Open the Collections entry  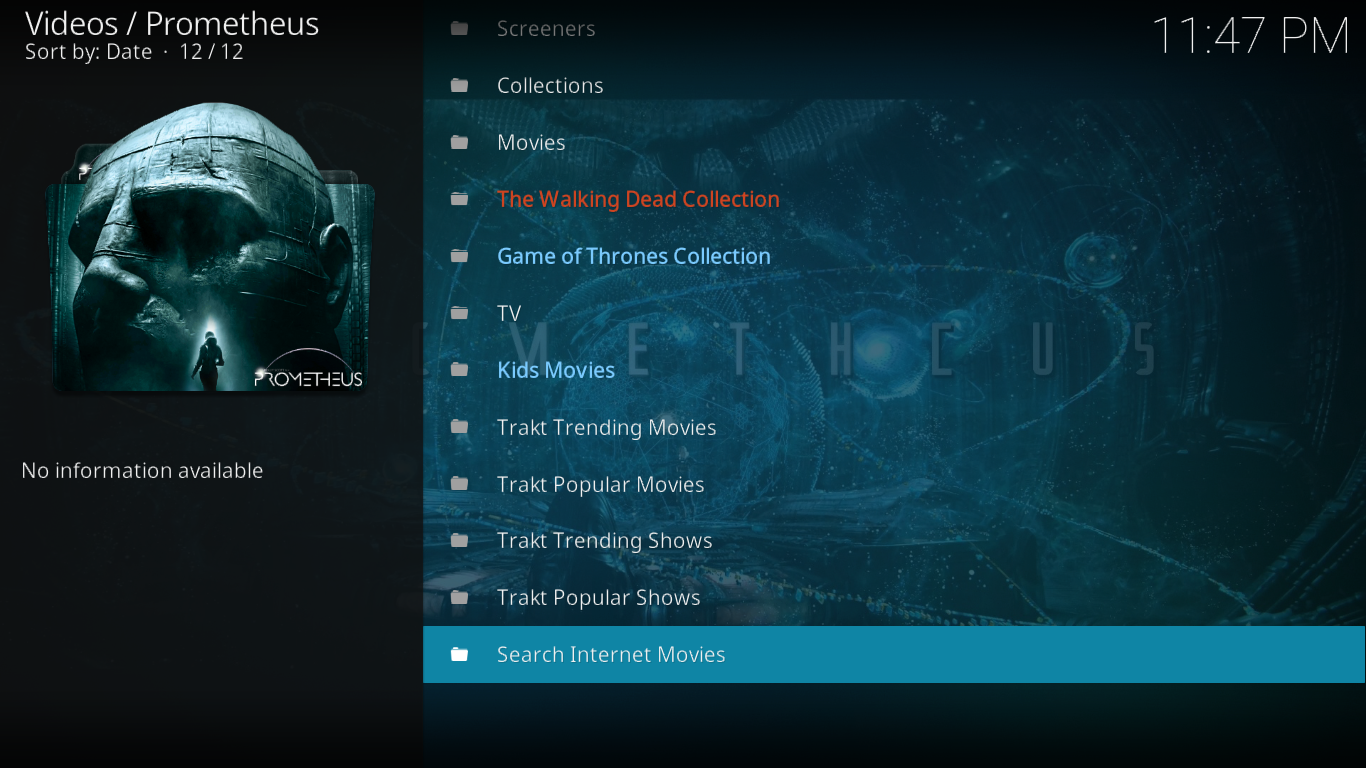(894, 85)
